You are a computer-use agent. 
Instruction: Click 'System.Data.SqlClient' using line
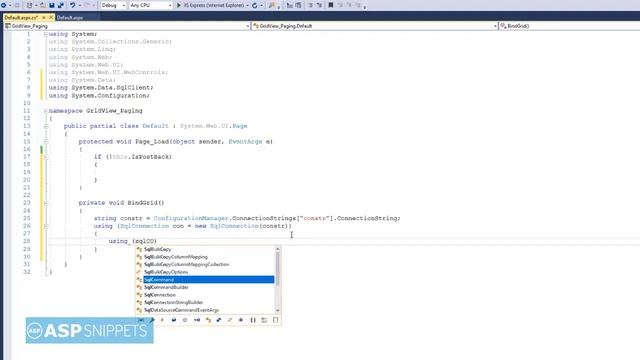112,88
